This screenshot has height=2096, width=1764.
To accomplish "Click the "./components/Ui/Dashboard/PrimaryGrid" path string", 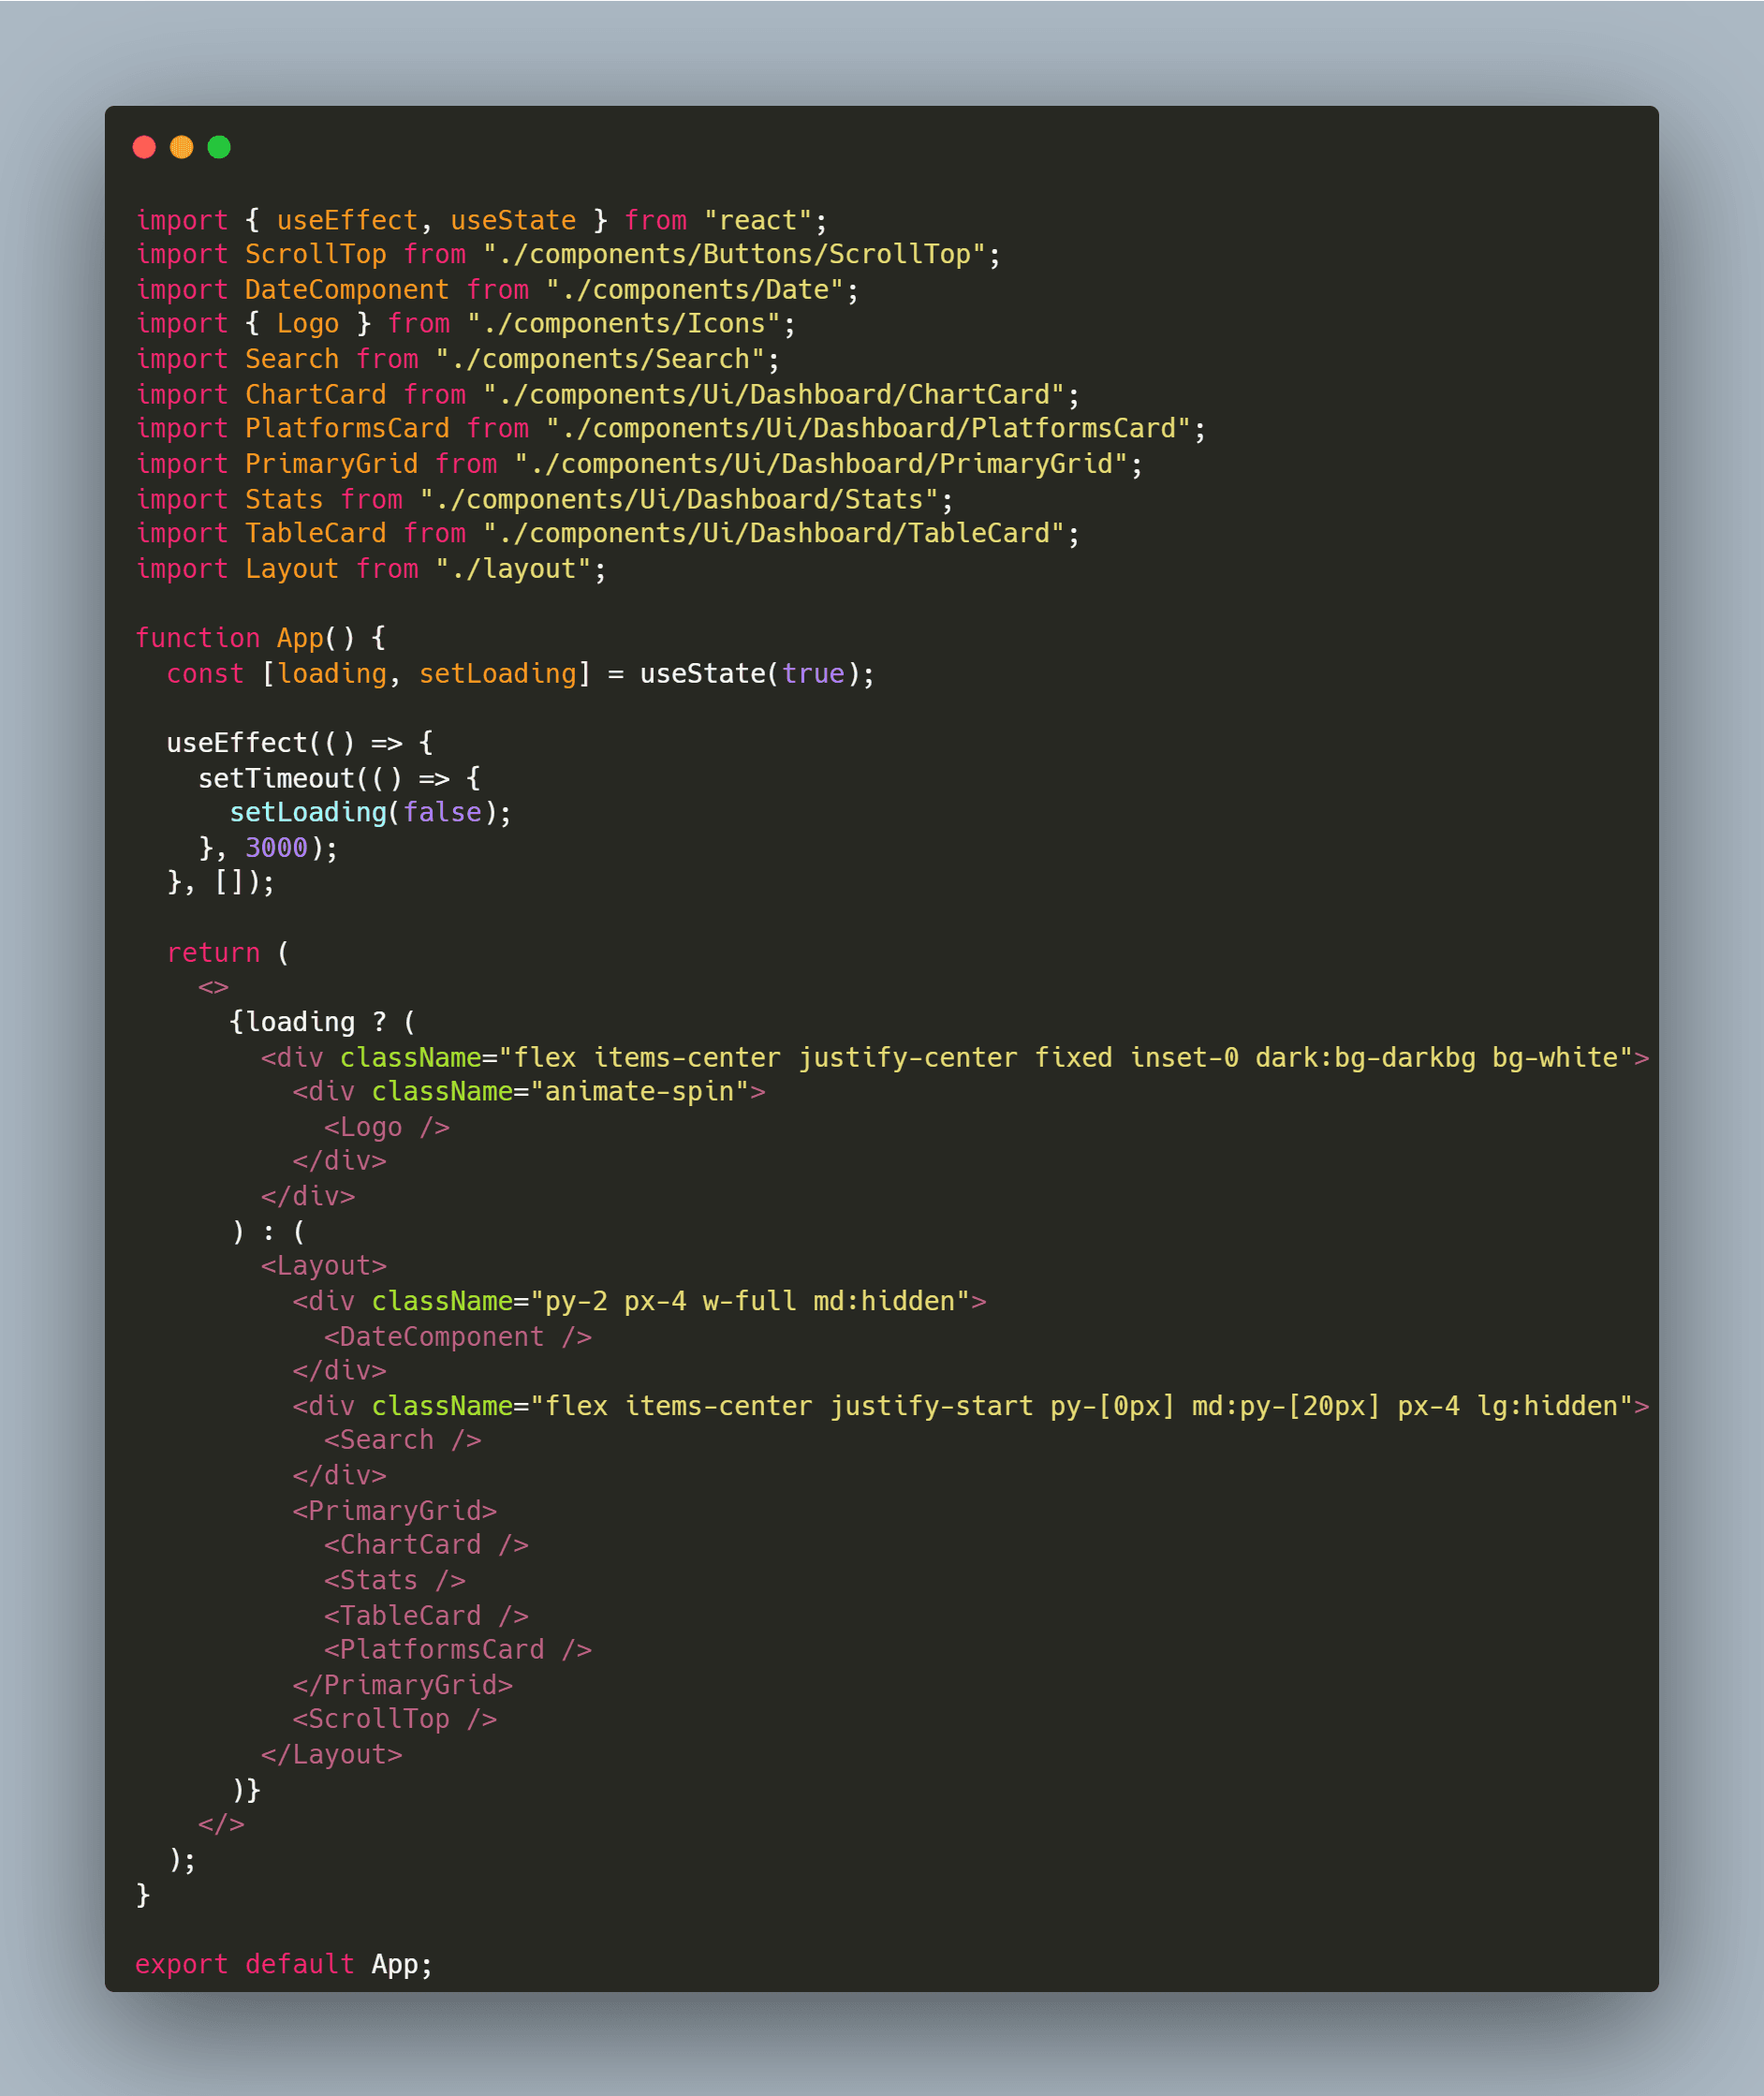I will click(x=821, y=463).
